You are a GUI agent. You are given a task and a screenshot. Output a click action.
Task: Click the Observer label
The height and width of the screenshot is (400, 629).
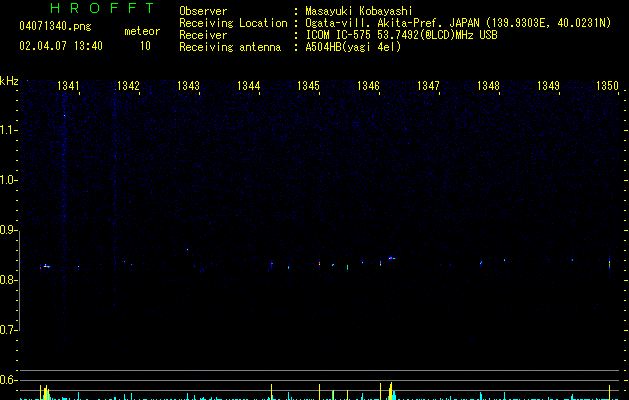(x=203, y=11)
